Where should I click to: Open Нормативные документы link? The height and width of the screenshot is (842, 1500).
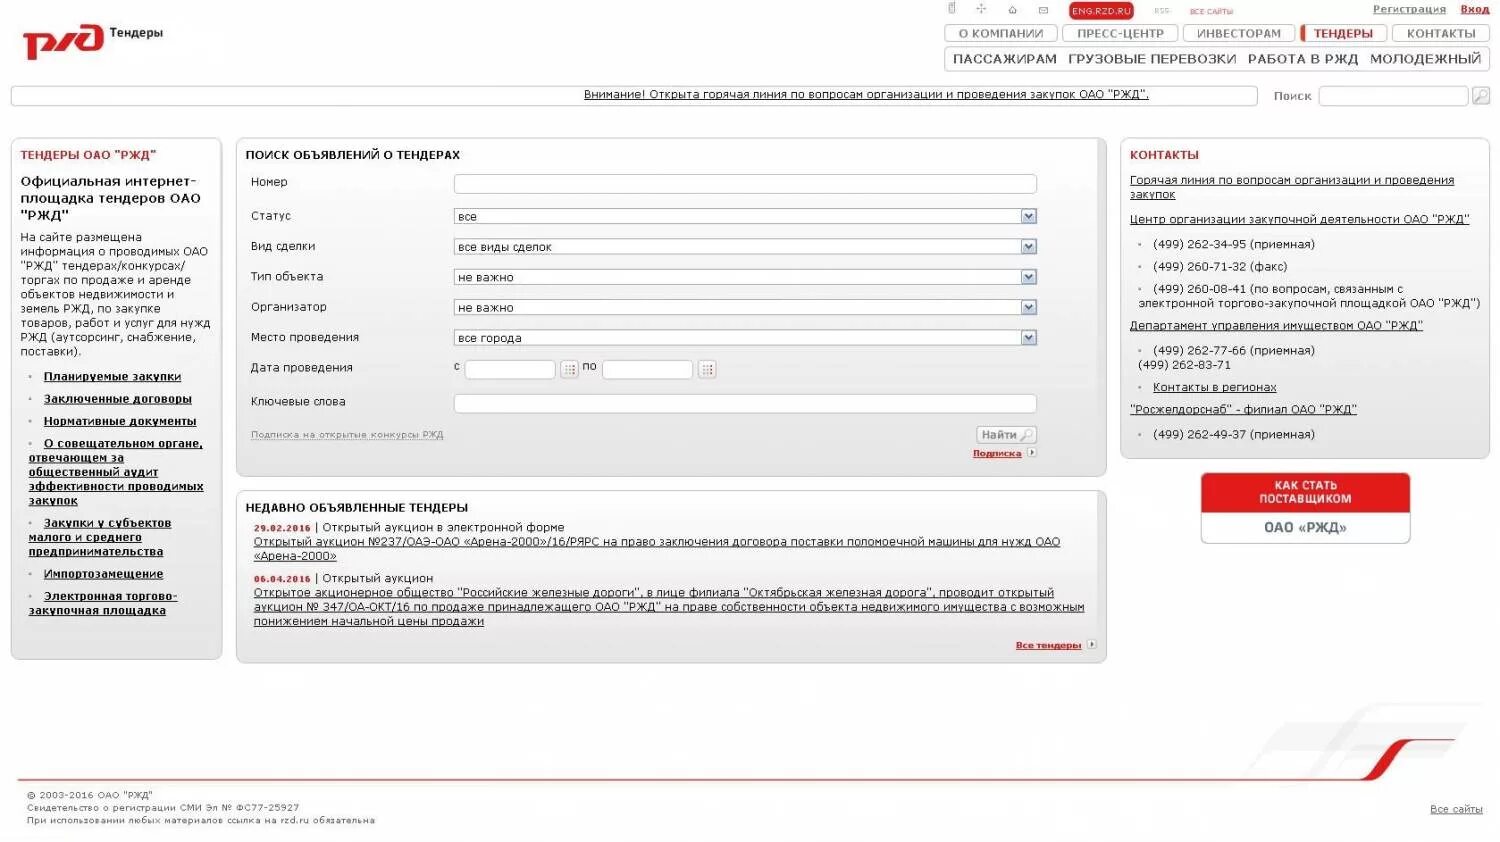coord(120,422)
